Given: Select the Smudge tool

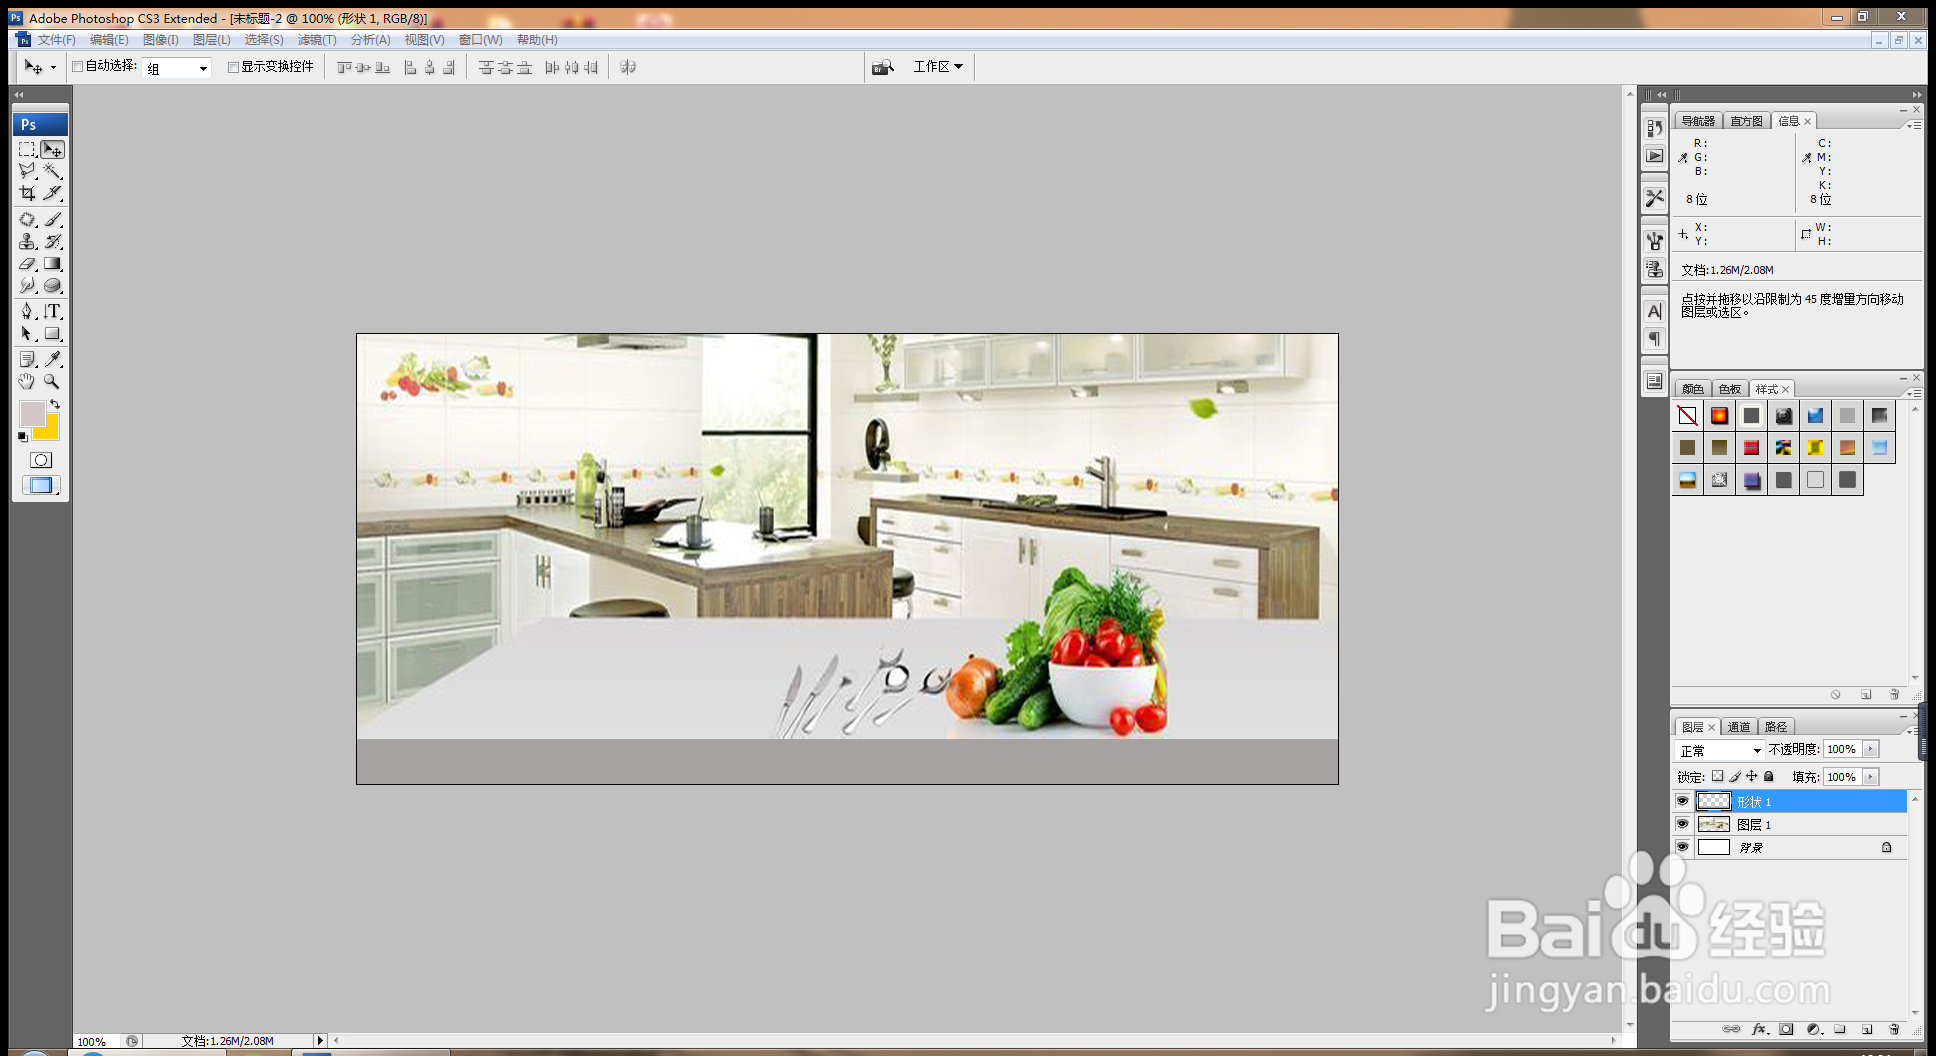Looking at the screenshot, I should pos(28,286).
